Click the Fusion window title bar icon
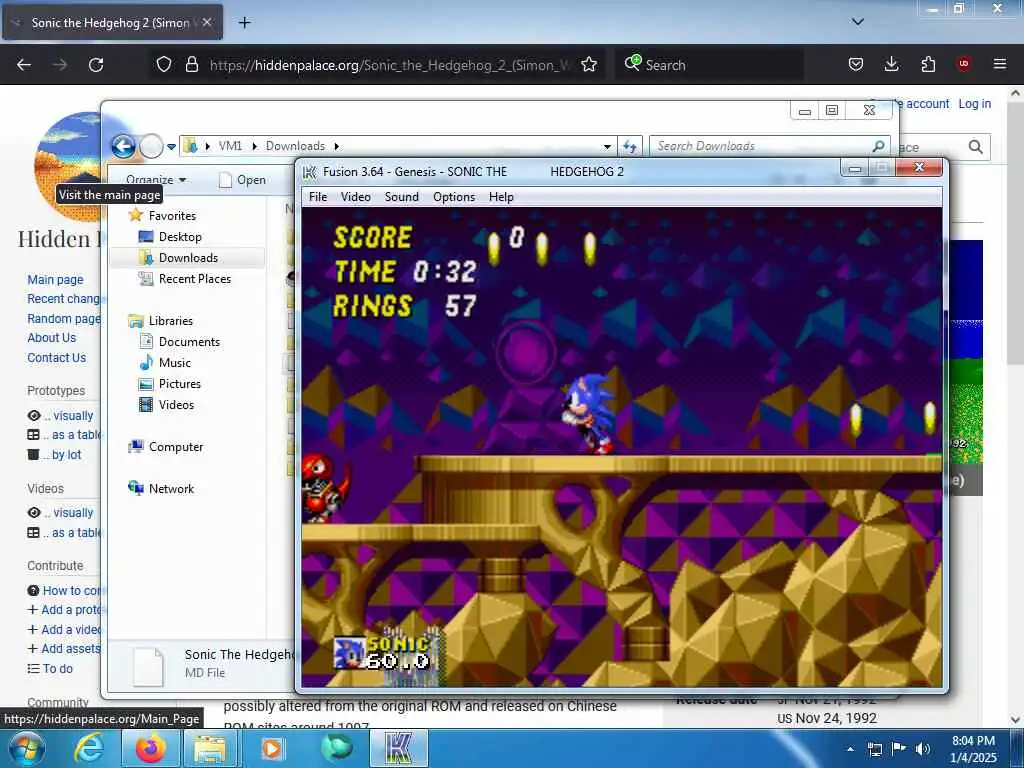This screenshot has width=1024, height=768. pyautogui.click(x=310, y=172)
